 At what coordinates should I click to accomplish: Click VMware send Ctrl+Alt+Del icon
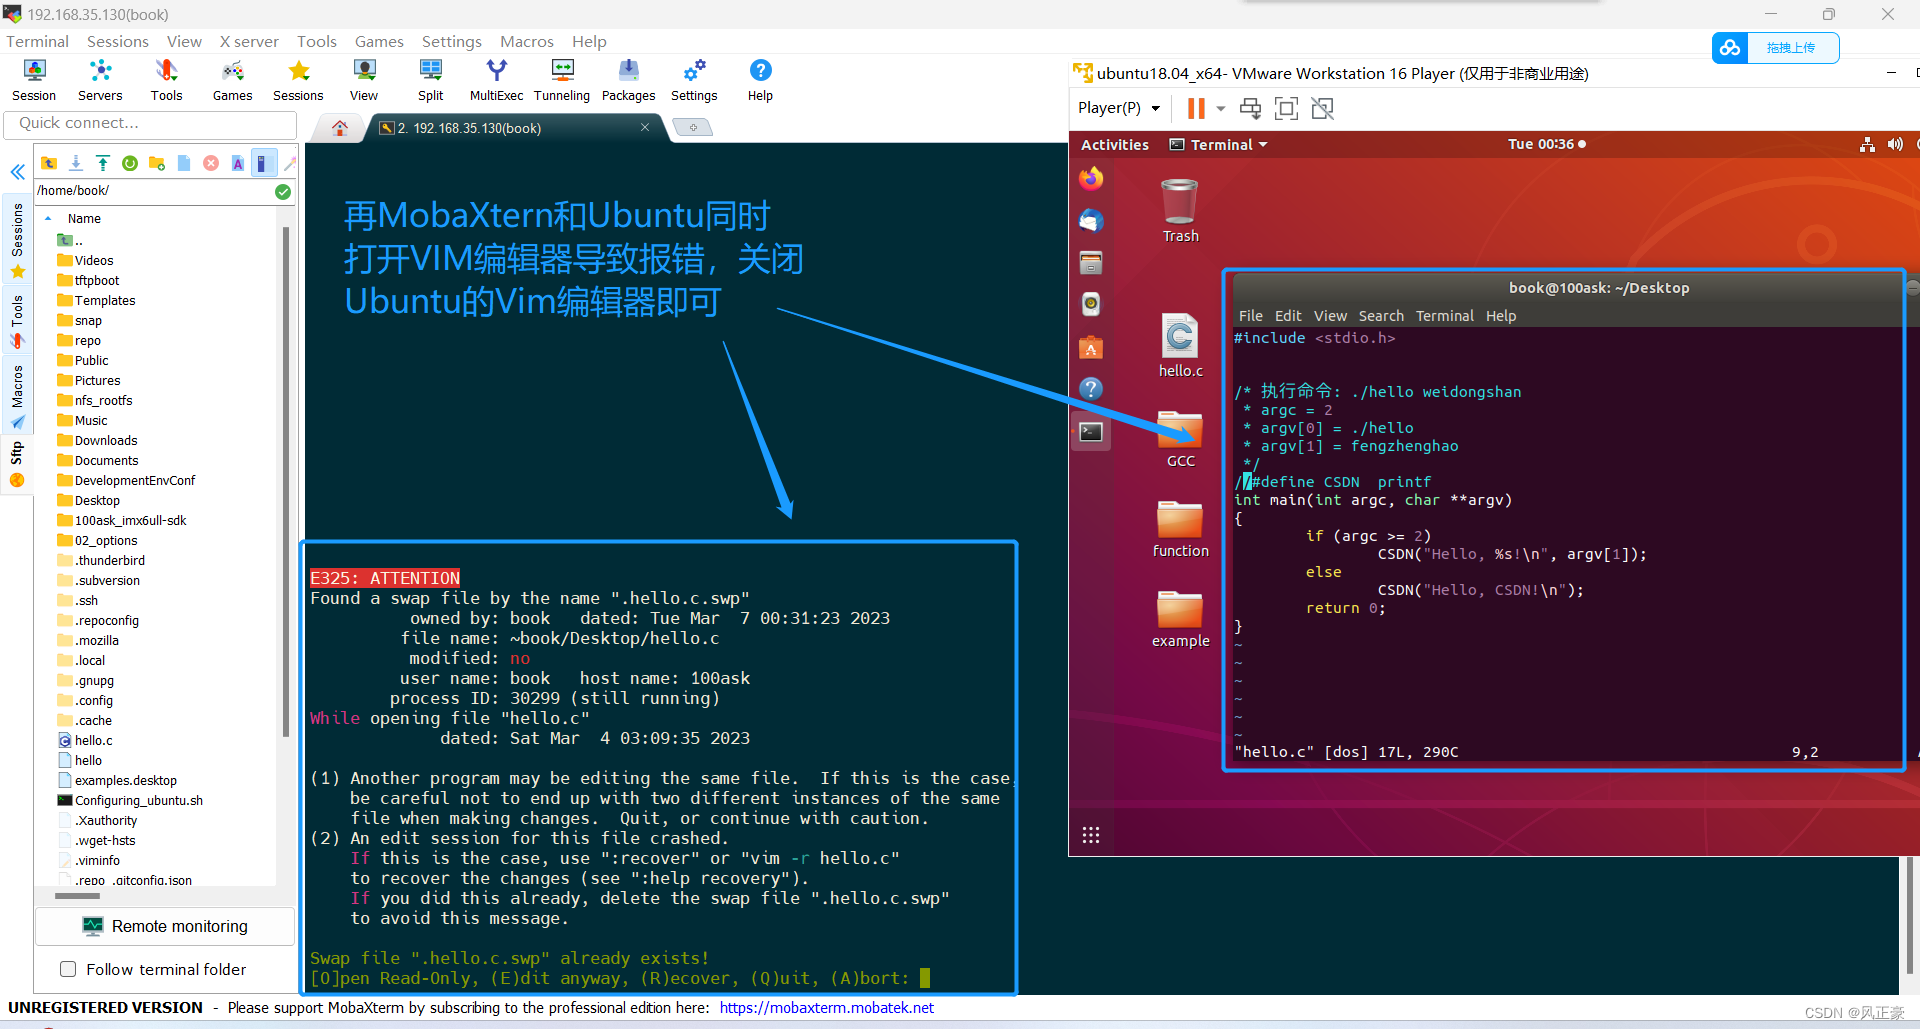coord(1250,108)
